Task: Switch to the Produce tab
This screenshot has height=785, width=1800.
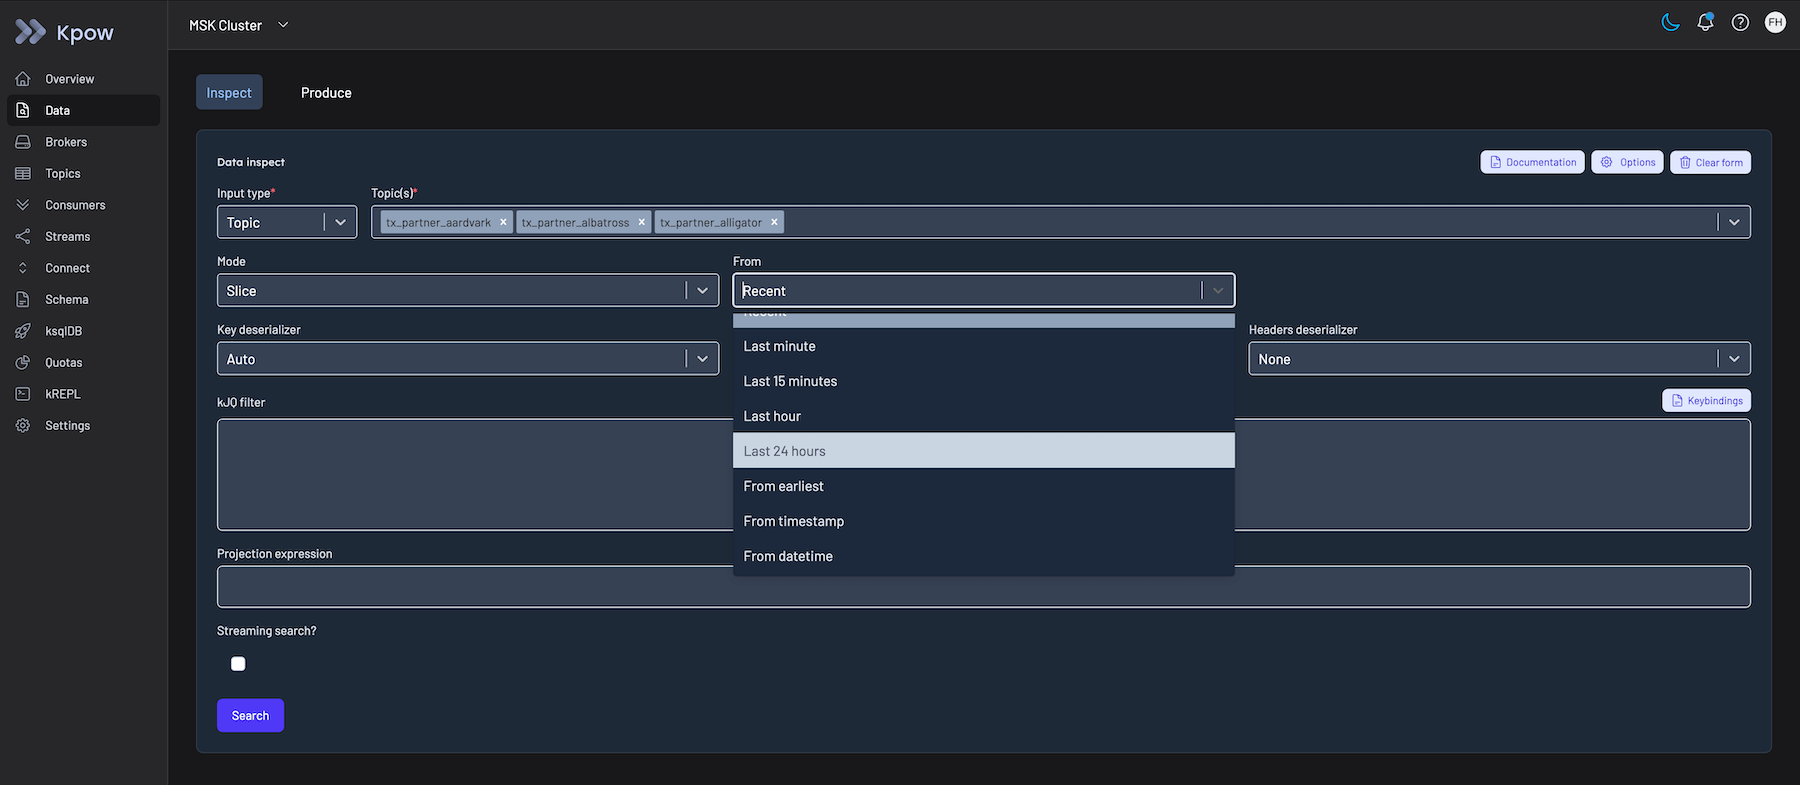Action: 326,93
